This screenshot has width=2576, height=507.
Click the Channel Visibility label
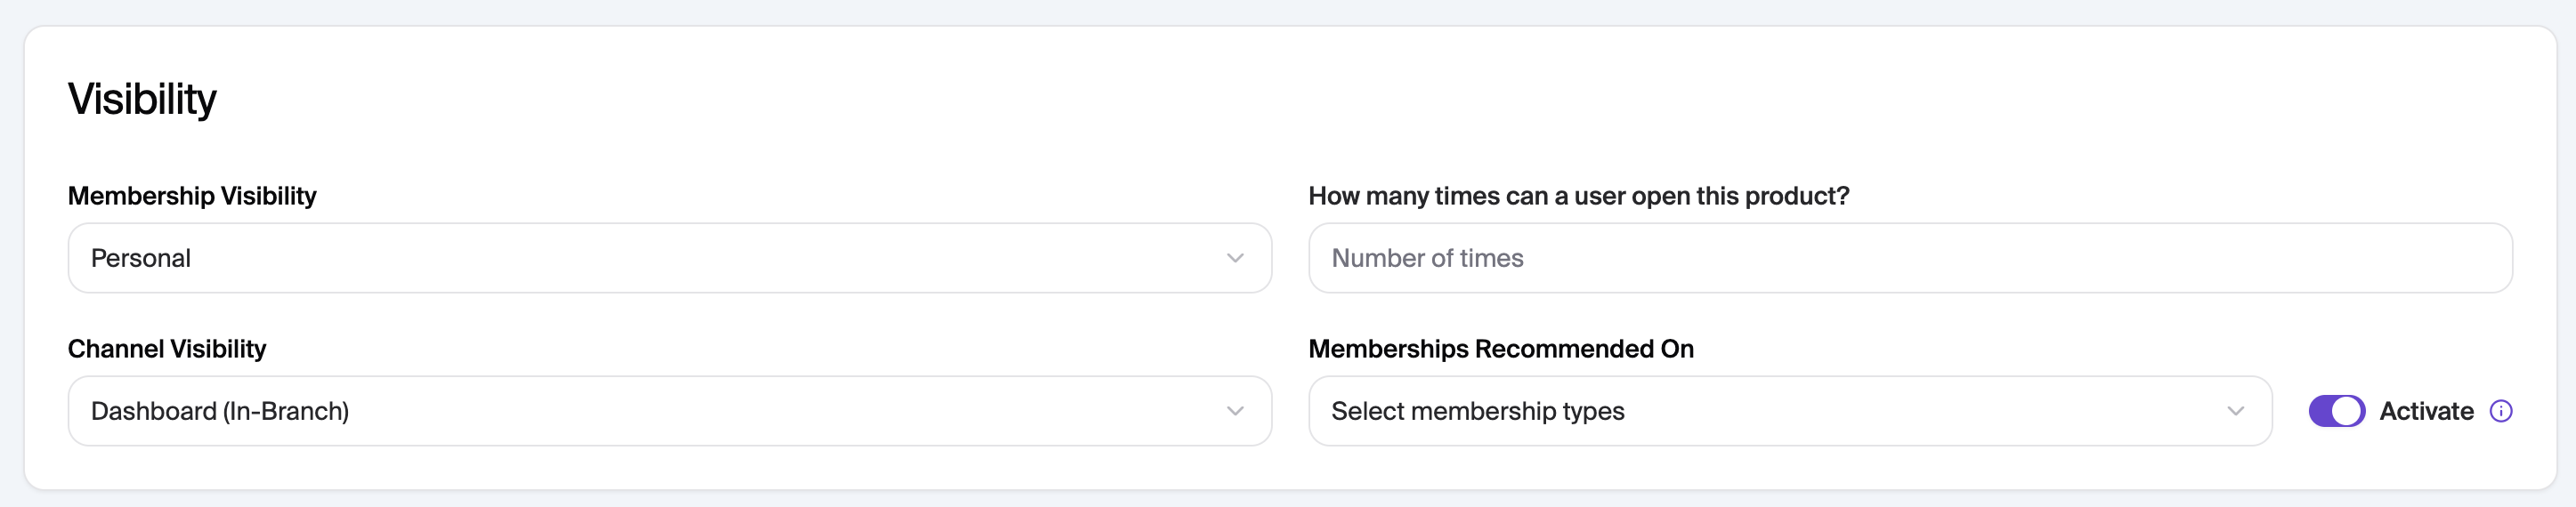pos(167,349)
